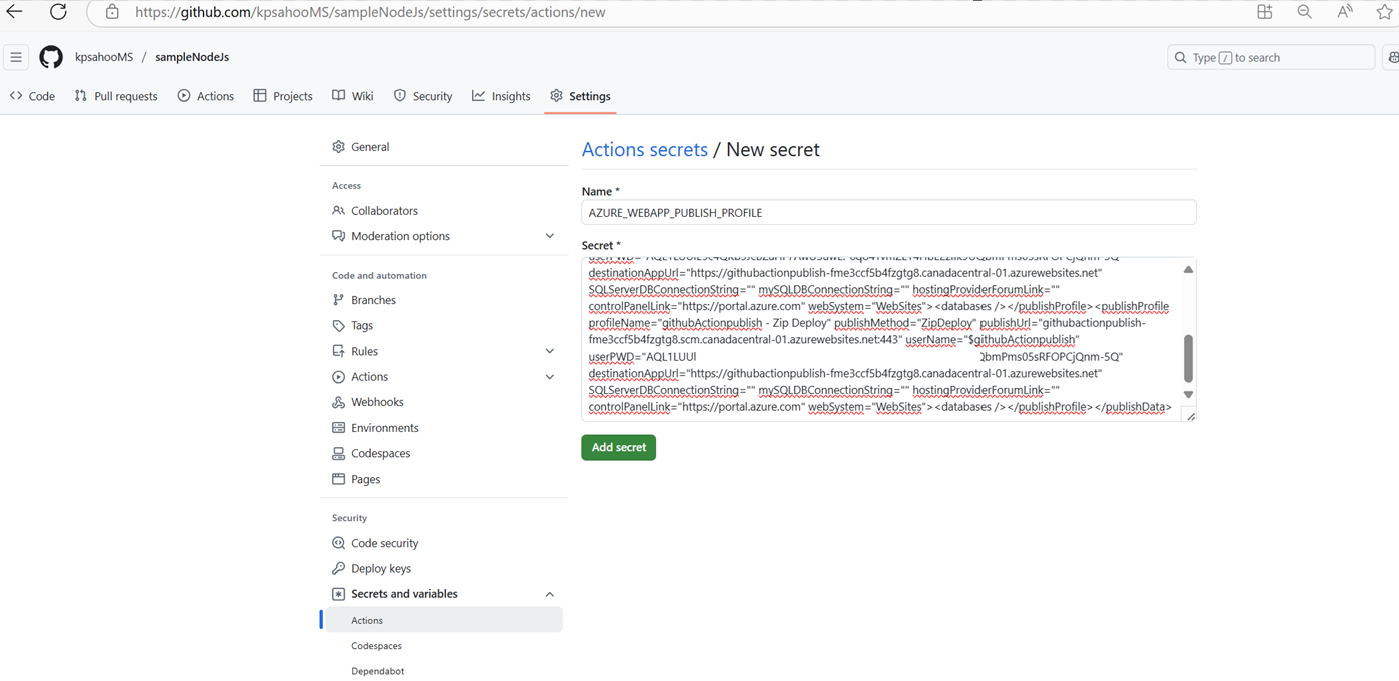Click the Tags icon in the sidebar
This screenshot has width=1399, height=681.
tap(338, 326)
